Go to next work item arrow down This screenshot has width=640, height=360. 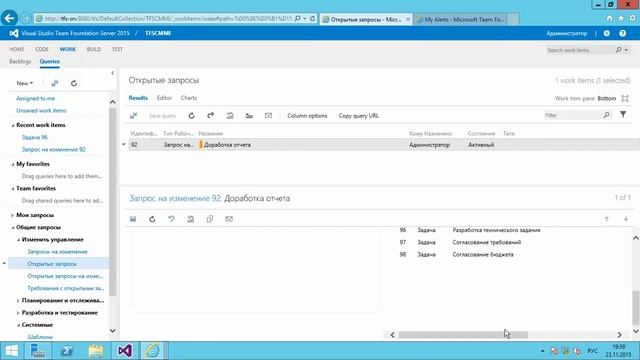click(x=626, y=219)
